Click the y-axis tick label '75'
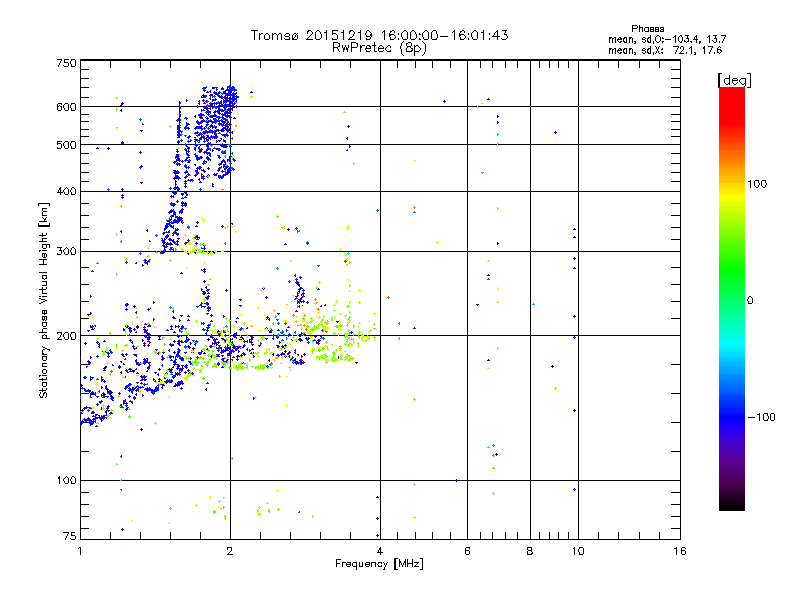The image size is (800, 600). (70, 536)
